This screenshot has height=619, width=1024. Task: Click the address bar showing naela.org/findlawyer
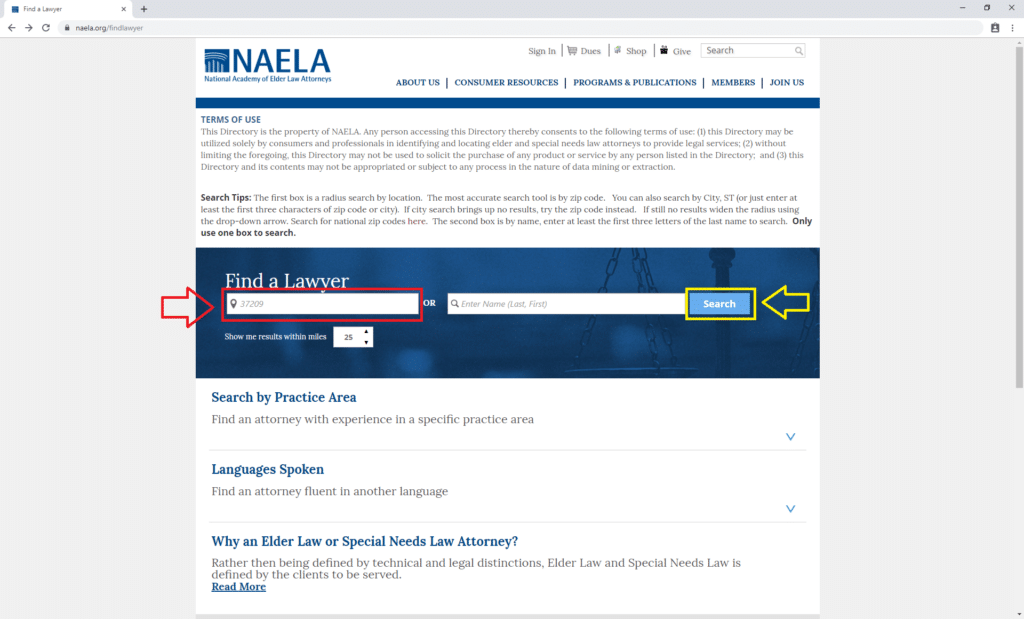(x=522, y=27)
